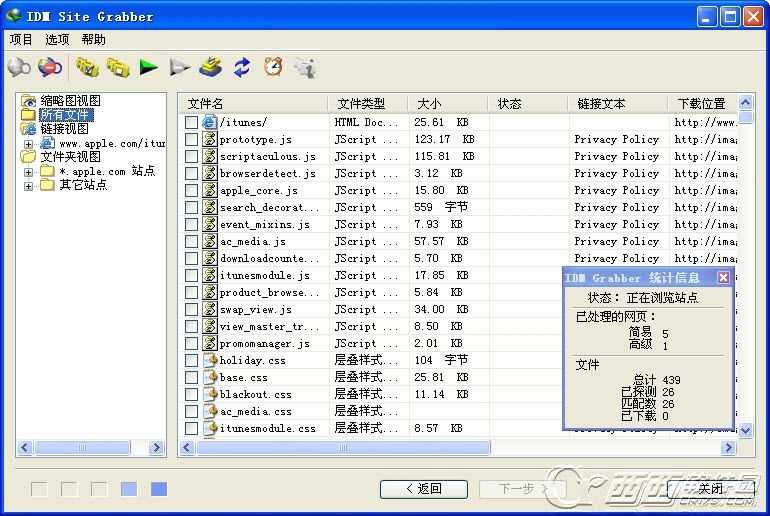Sort by 大小 column header
The height and width of the screenshot is (516, 770).
[x=448, y=104]
